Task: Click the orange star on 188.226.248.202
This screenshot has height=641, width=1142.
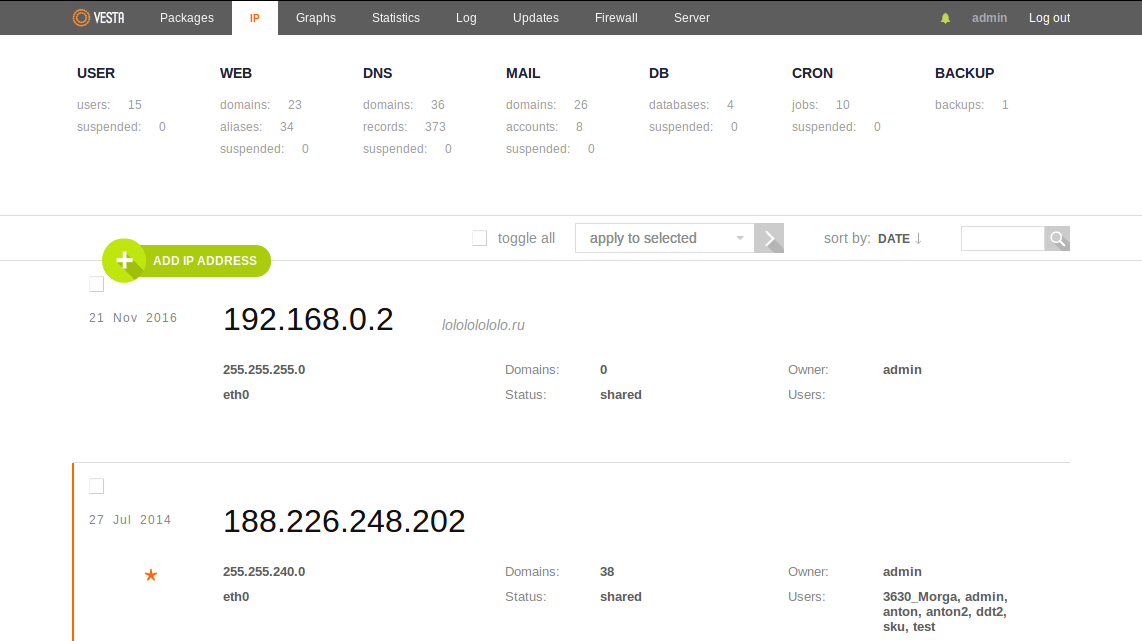Action: click(151, 575)
